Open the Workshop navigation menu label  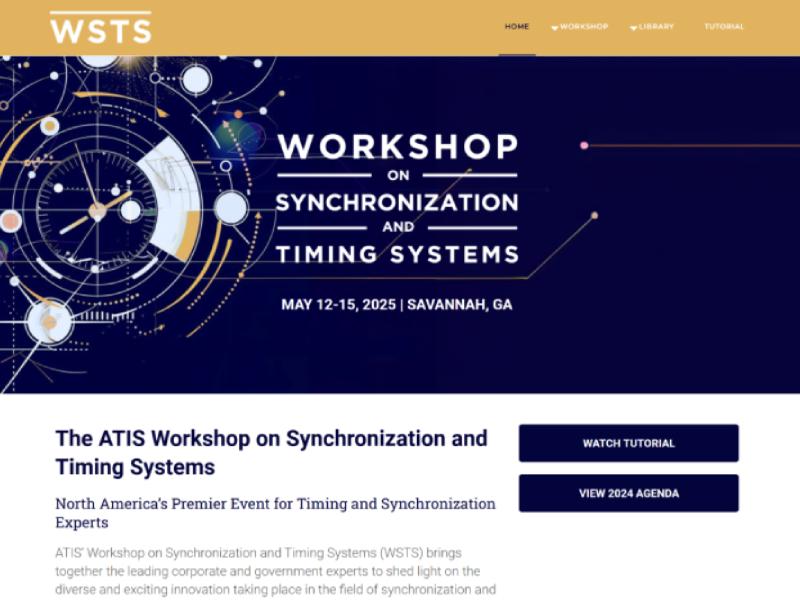pyautogui.click(x=584, y=27)
